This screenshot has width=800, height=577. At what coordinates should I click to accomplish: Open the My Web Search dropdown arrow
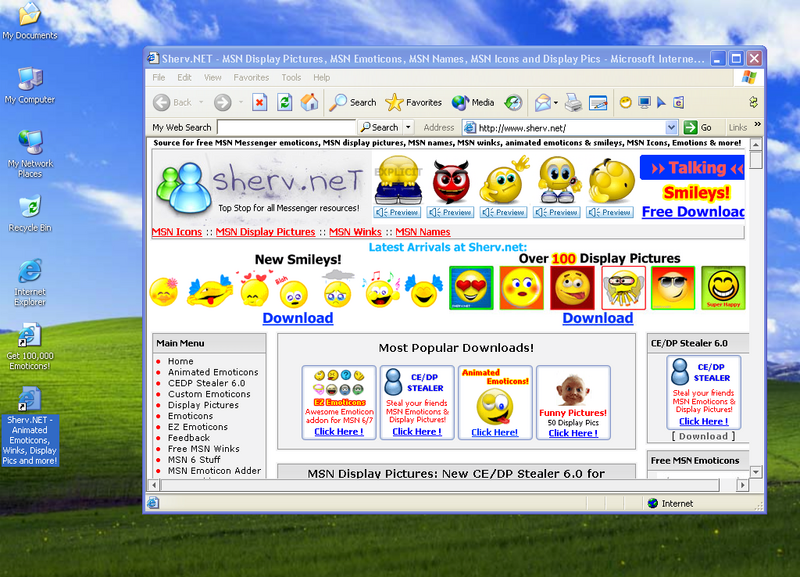[408, 127]
